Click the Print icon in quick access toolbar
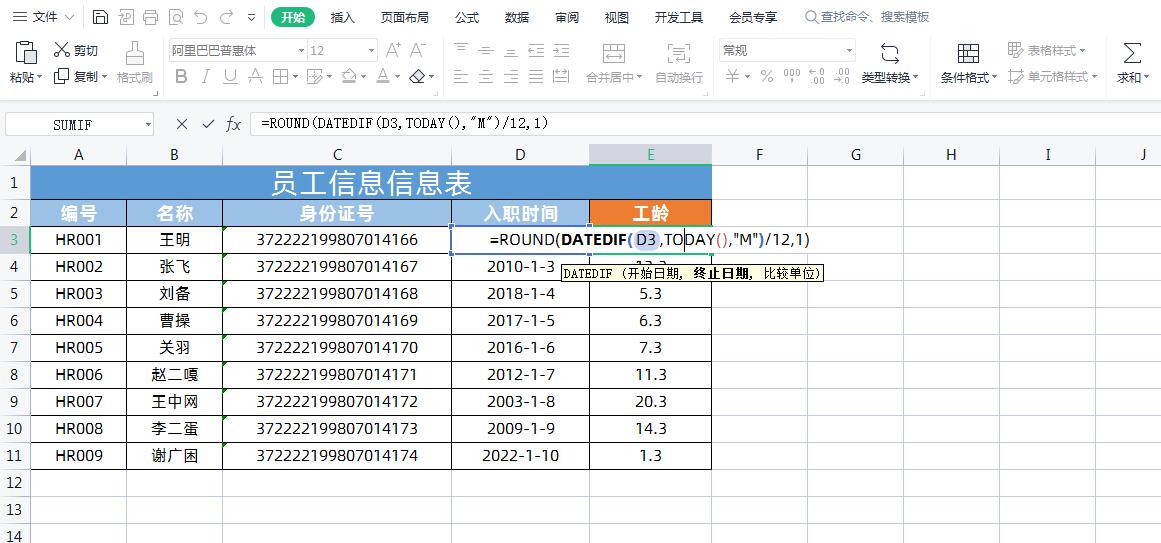The image size is (1161, 543). pos(150,17)
